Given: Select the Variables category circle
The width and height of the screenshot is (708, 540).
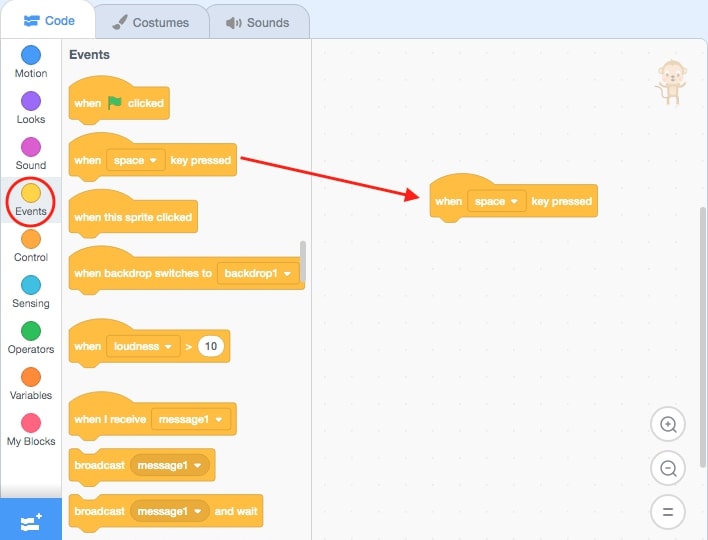Looking at the screenshot, I should 31,377.
